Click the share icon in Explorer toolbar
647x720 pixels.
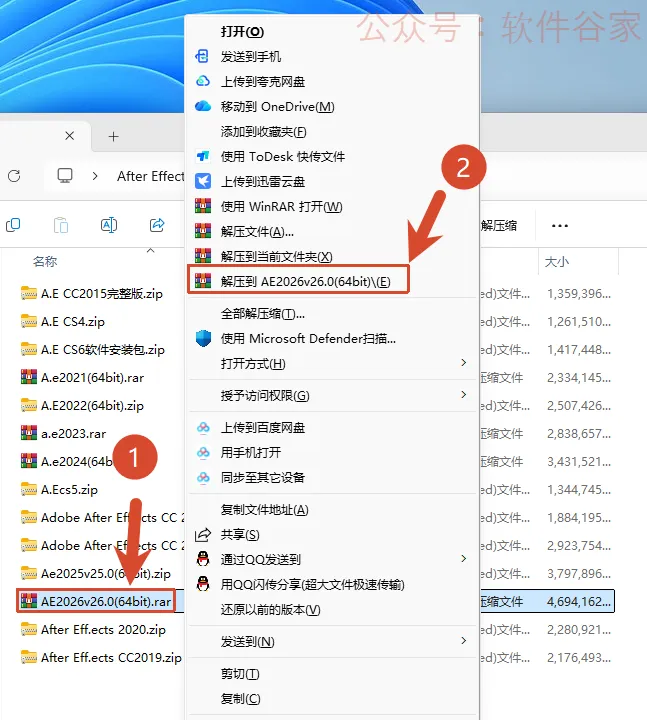[x=157, y=225]
